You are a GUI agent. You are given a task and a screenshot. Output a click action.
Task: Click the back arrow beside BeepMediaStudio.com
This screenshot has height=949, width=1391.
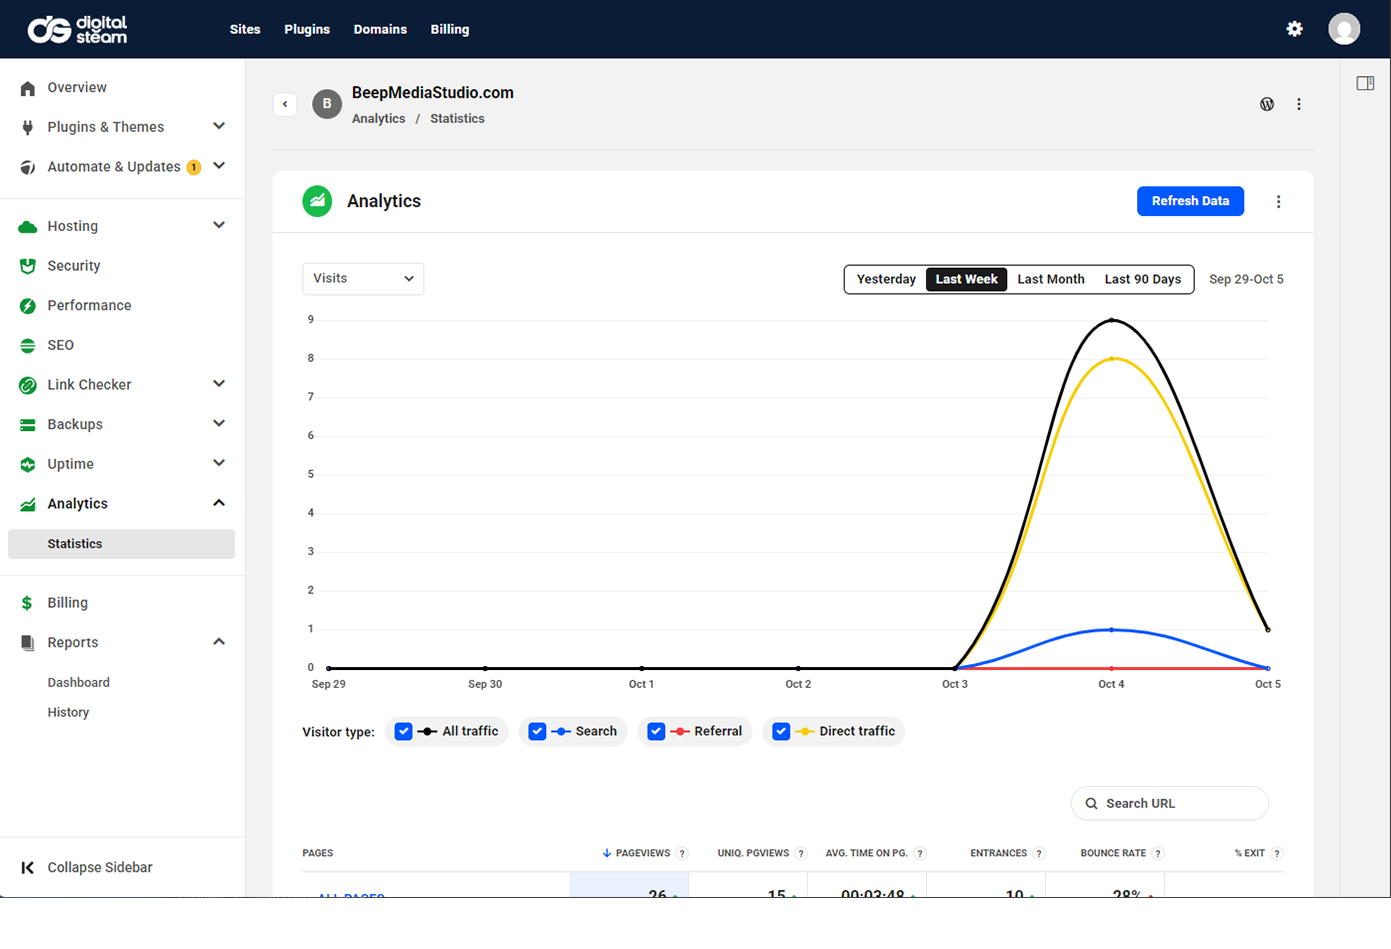(285, 104)
